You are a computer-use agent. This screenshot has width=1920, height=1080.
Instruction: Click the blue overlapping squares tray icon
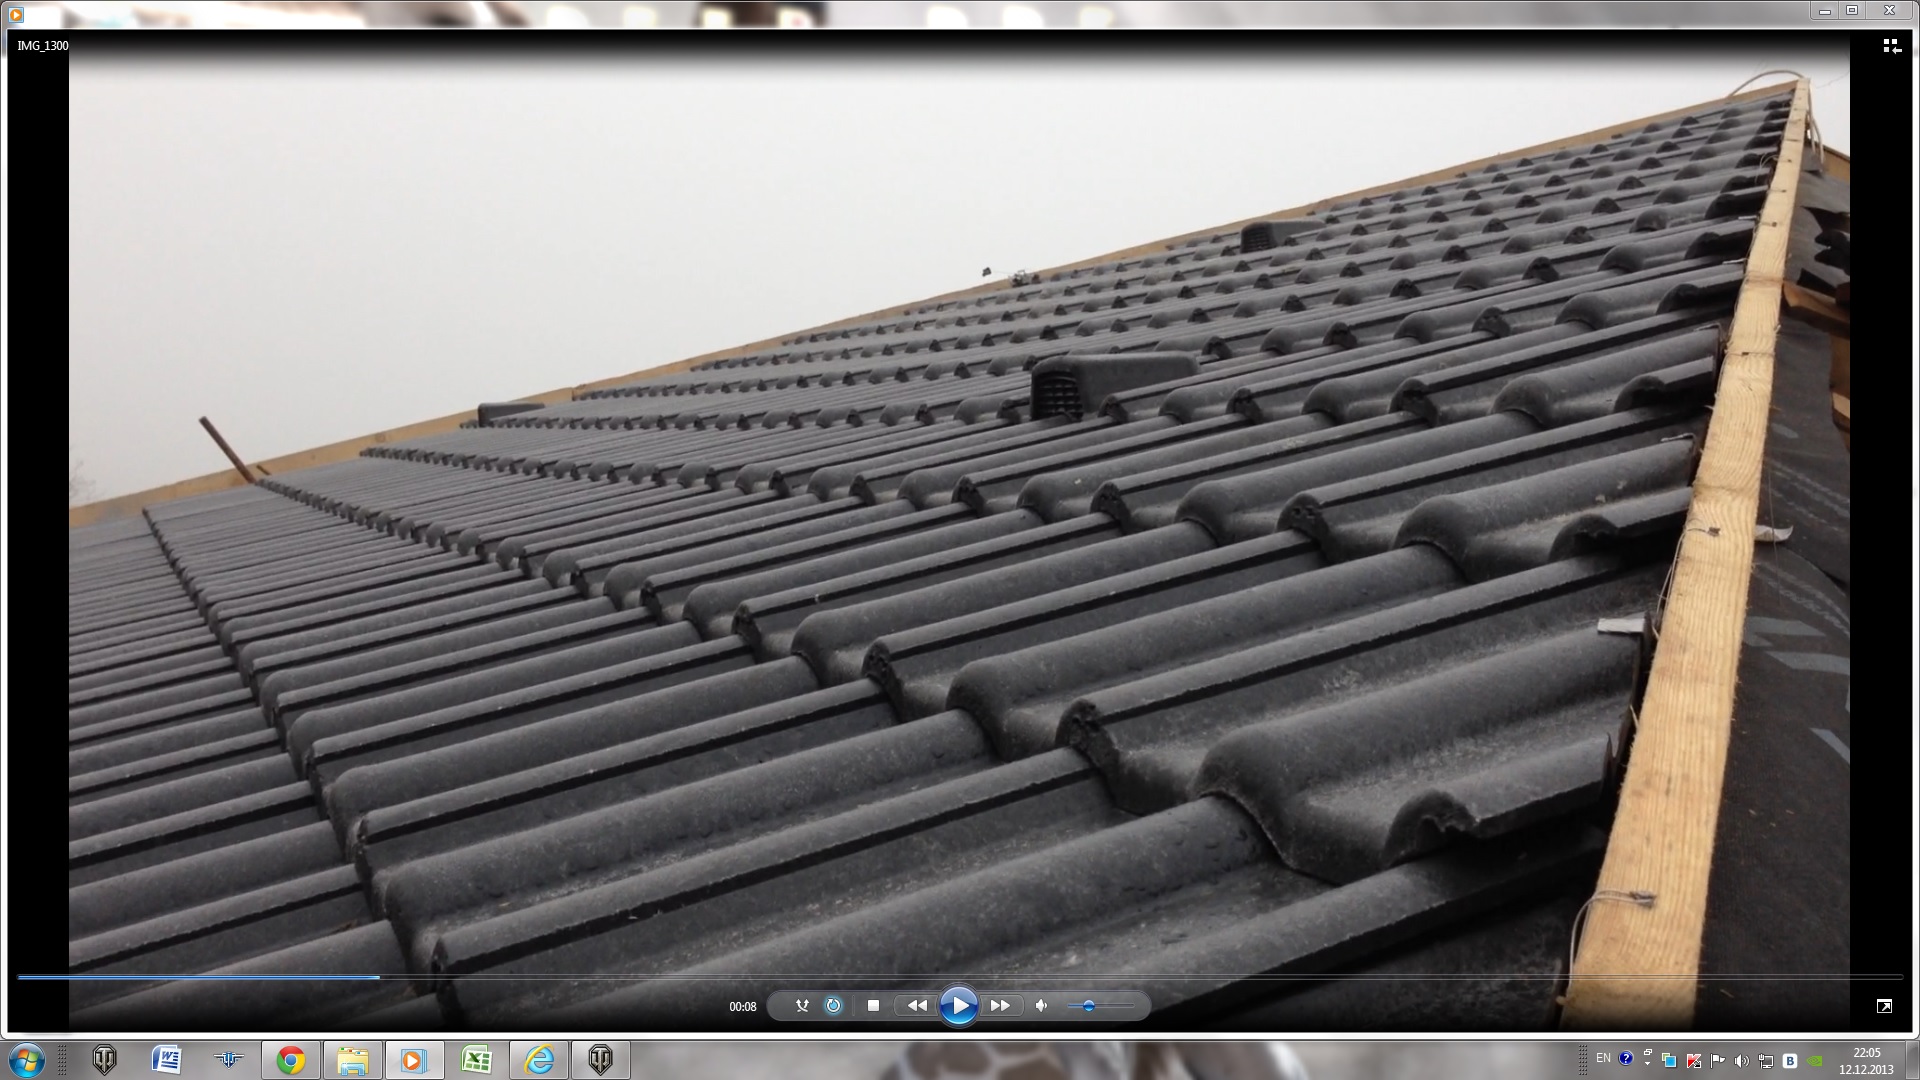coord(1669,1061)
